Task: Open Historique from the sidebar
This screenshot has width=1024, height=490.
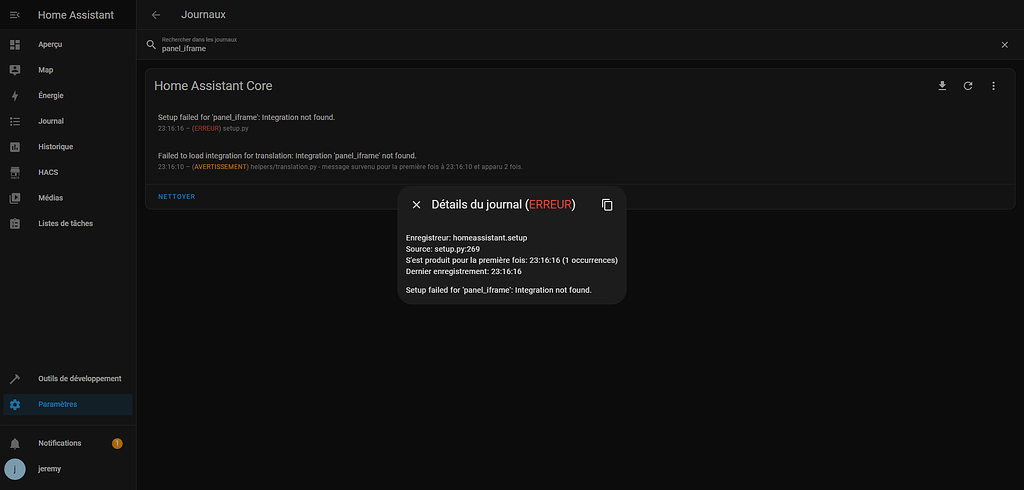Action: click(x=55, y=147)
